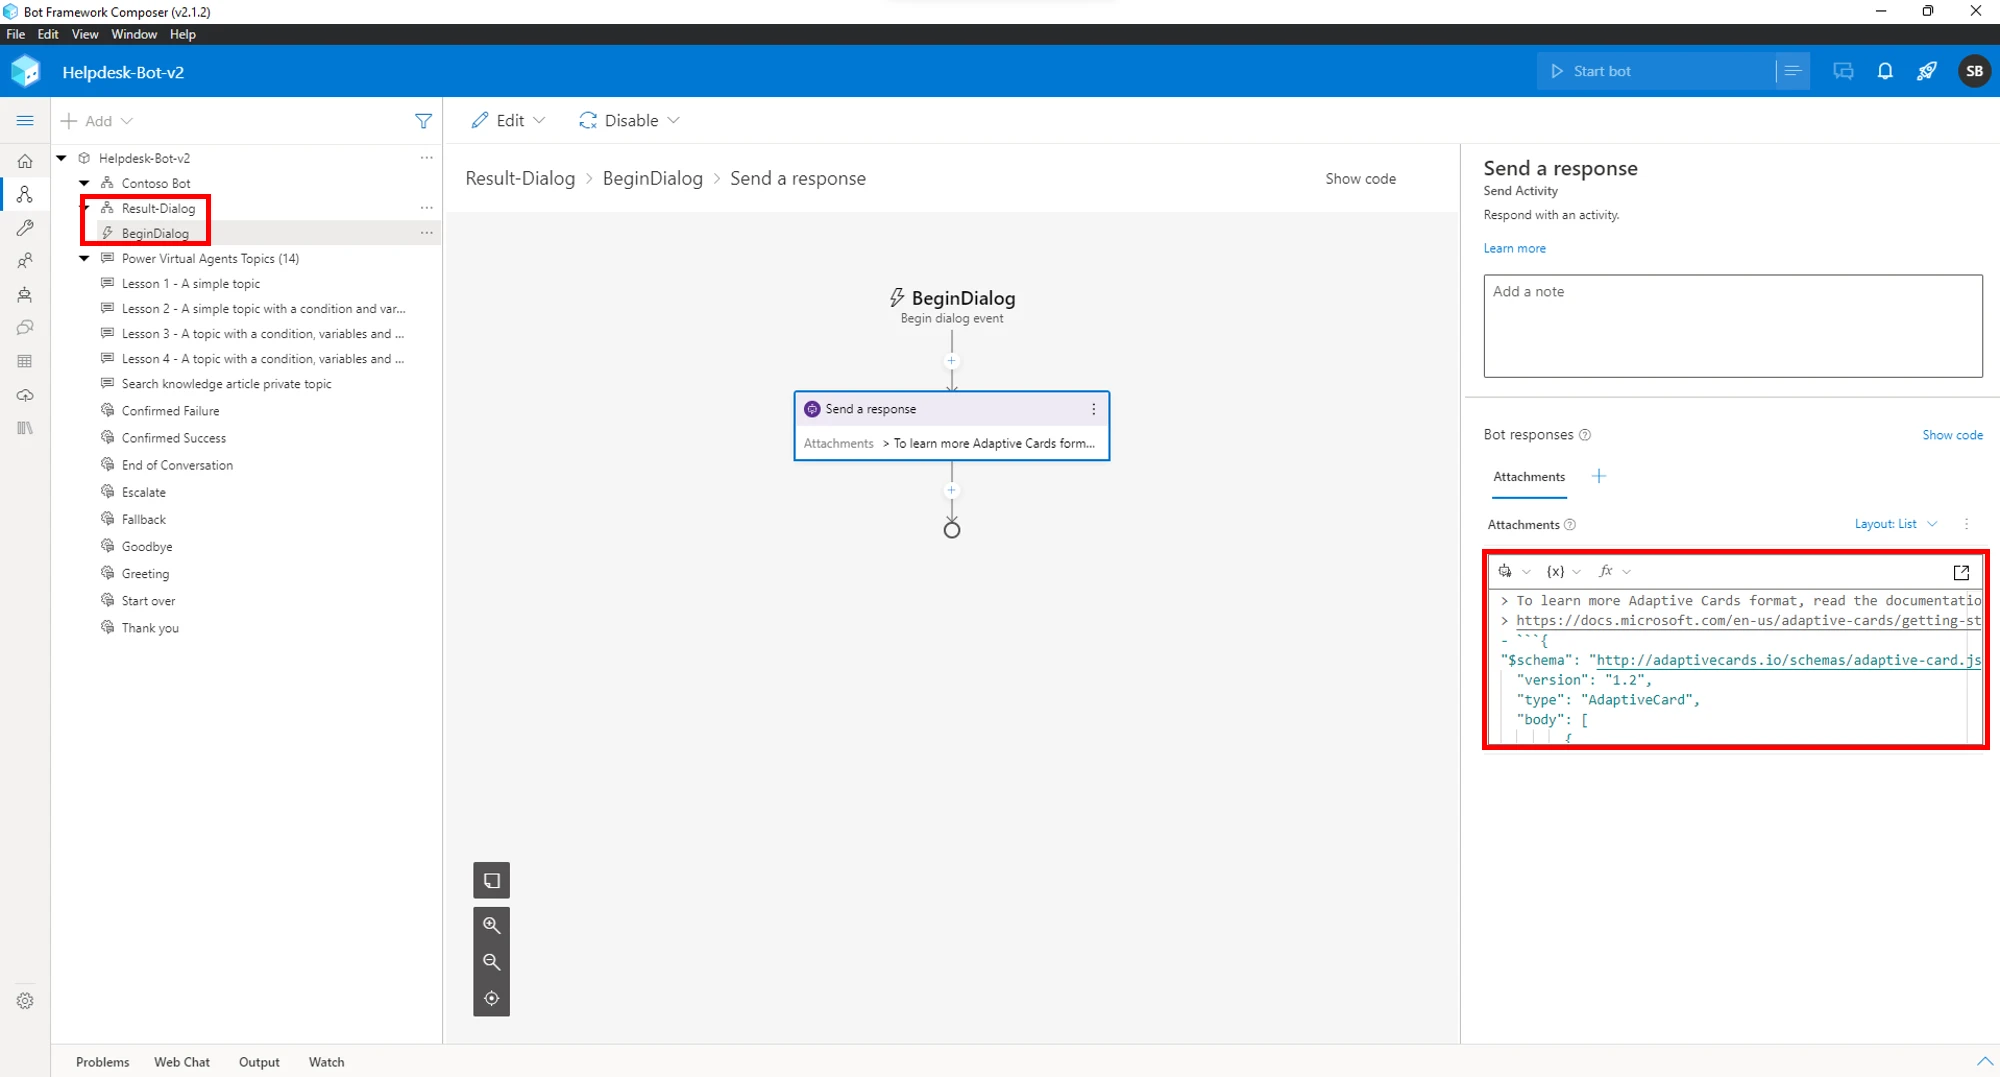Open the notifications bell
2000x1077 pixels.
coord(1884,71)
